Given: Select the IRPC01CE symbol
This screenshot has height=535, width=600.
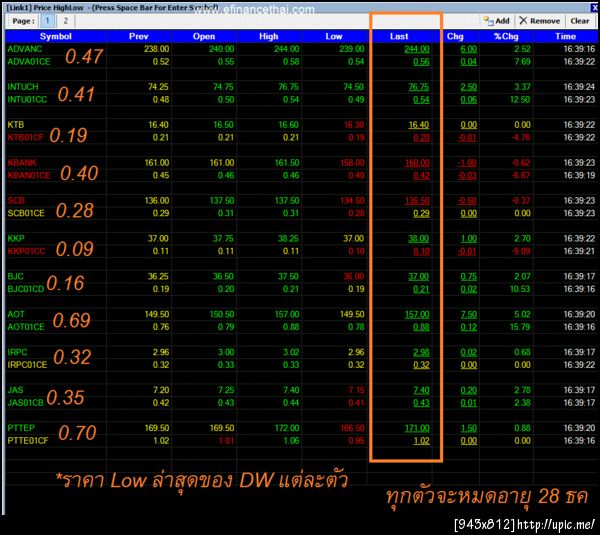Looking at the screenshot, I should 27,365.
